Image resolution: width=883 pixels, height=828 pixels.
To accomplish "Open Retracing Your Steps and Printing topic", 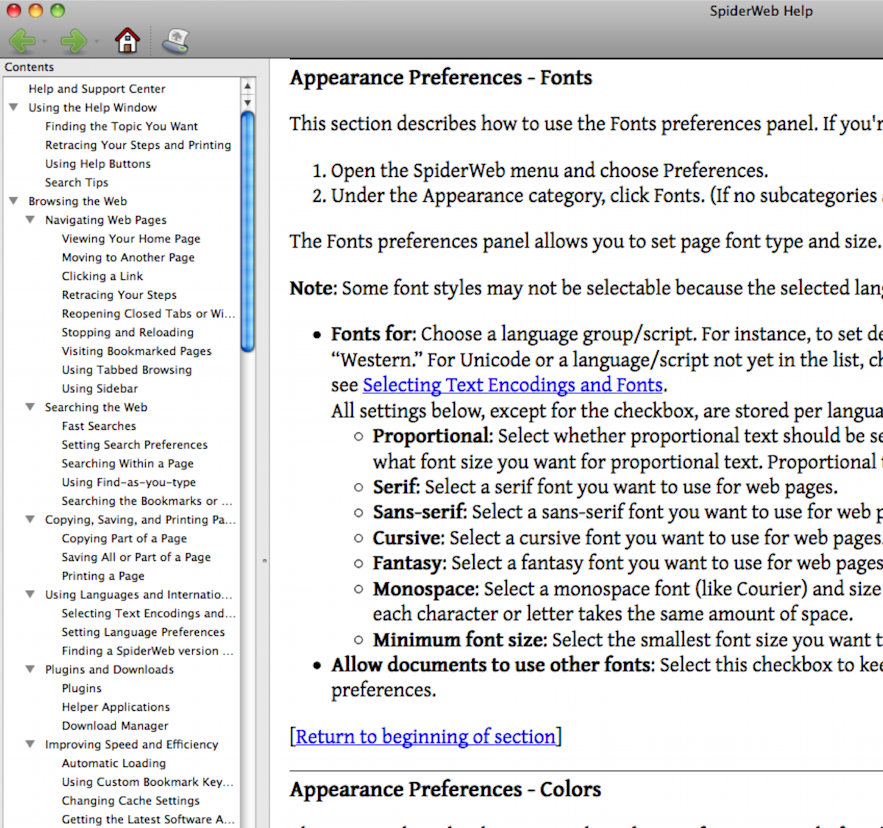I will 138,145.
